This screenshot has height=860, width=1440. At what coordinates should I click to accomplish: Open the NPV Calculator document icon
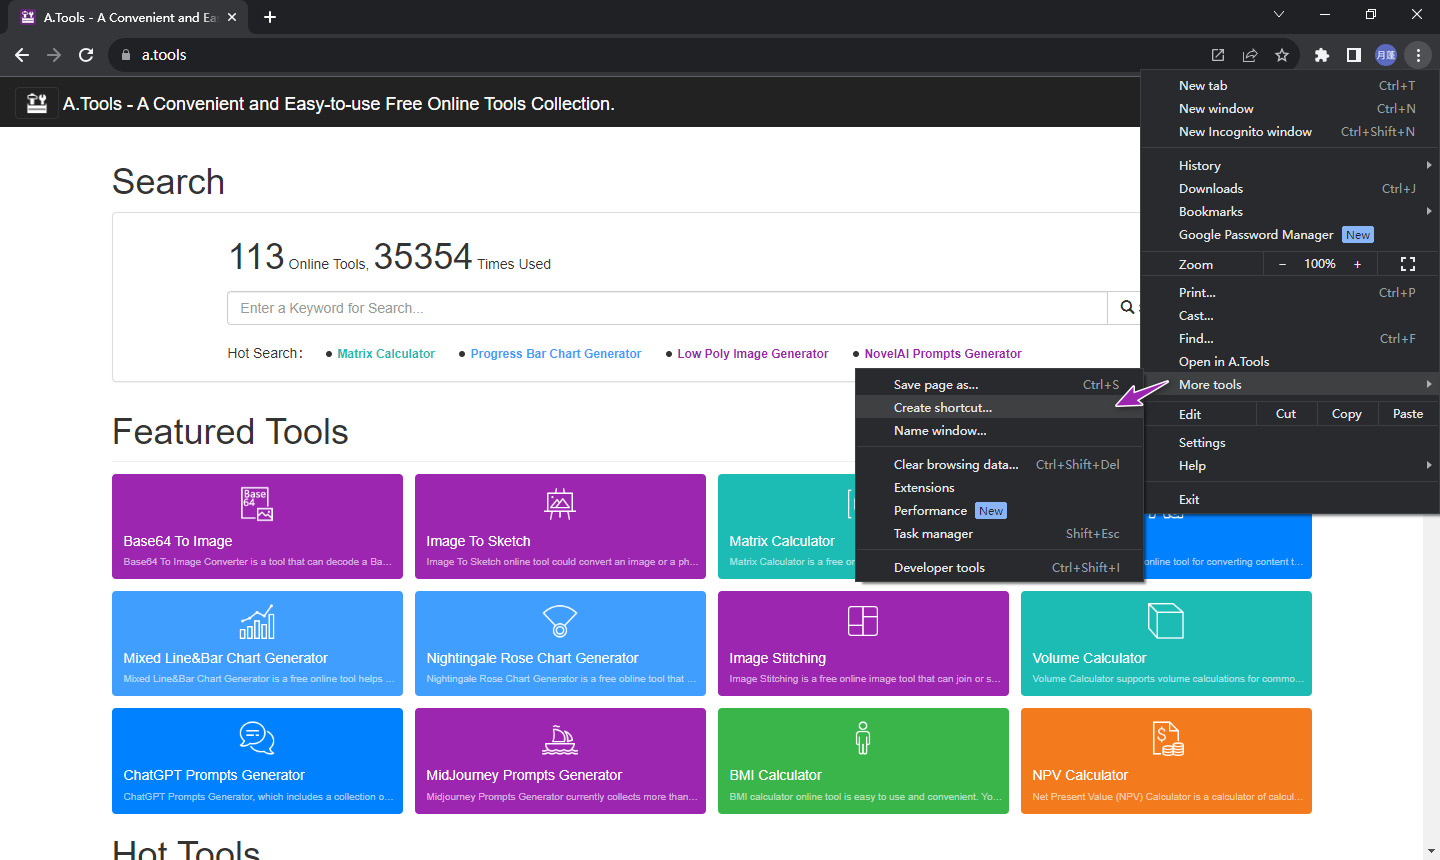click(1166, 738)
